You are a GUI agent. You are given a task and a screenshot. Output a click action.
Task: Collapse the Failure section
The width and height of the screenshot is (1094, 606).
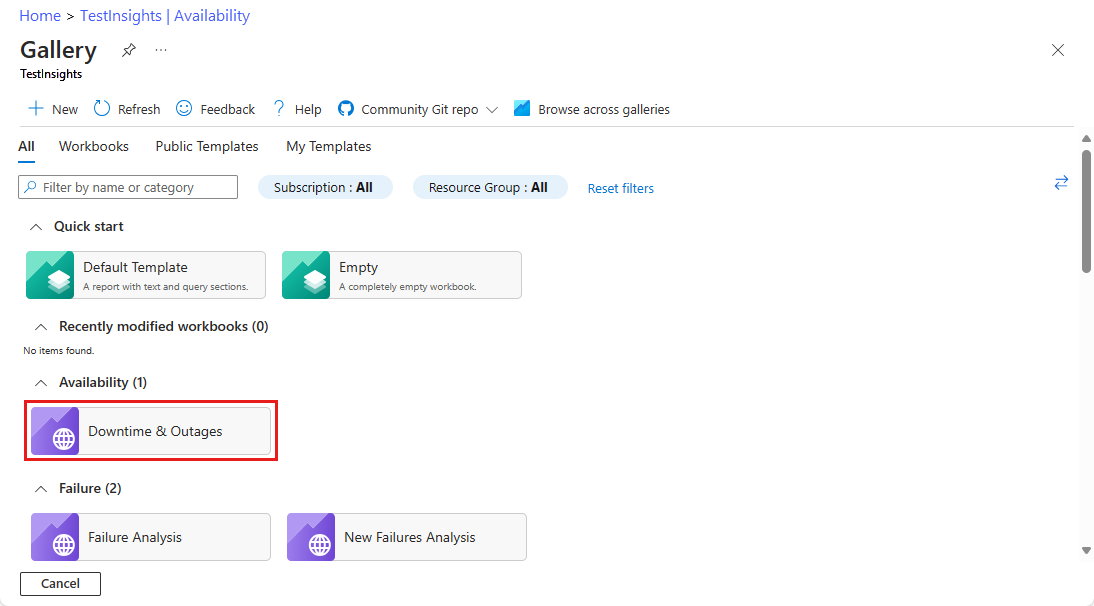point(41,489)
